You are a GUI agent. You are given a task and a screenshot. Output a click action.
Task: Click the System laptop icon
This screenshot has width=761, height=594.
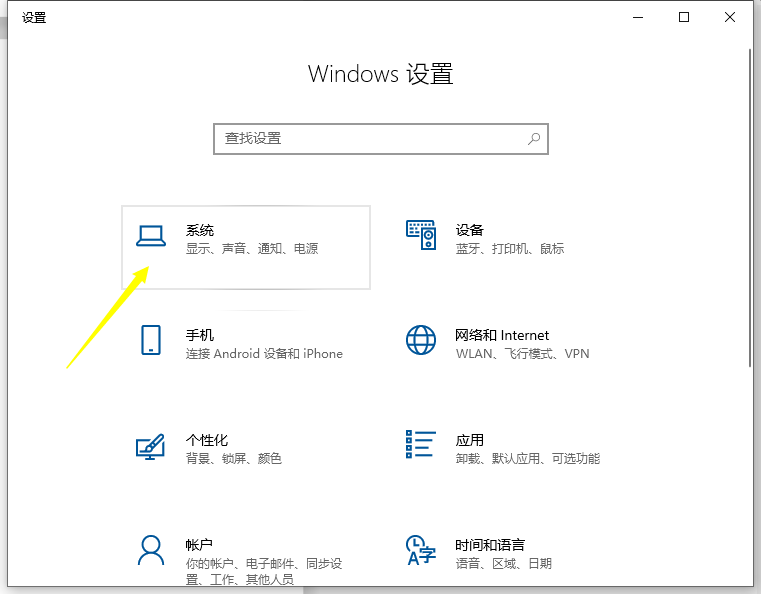pyautogui.click(x=150, y=235)
